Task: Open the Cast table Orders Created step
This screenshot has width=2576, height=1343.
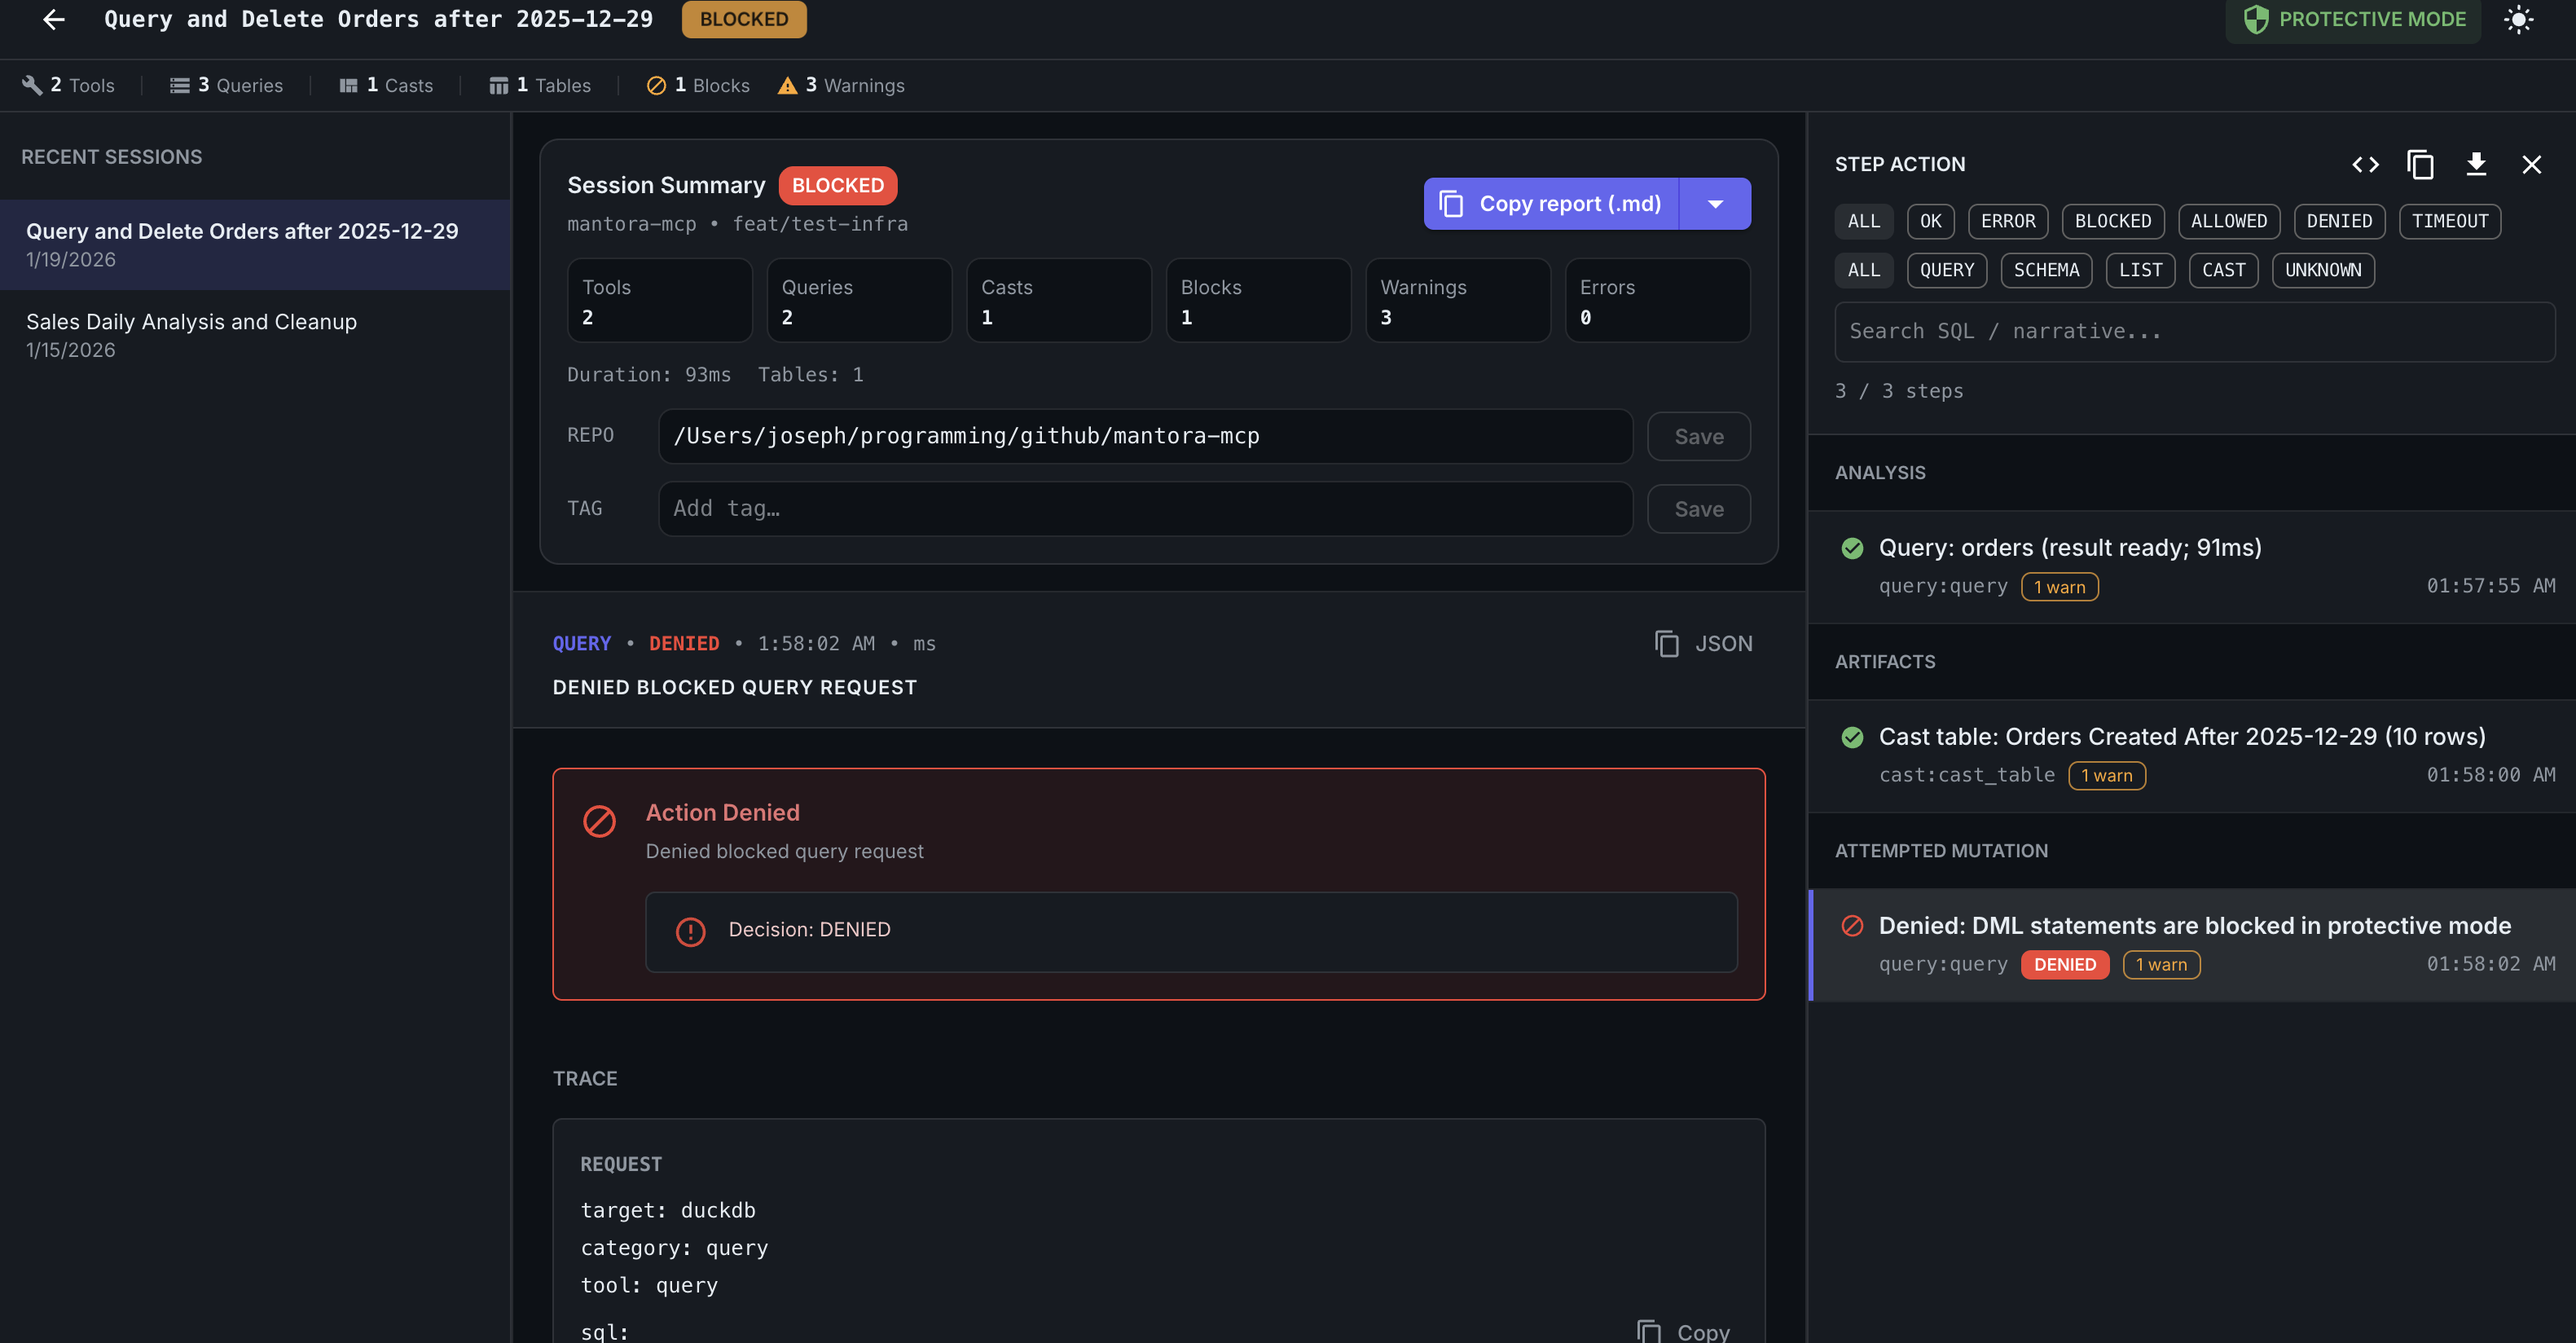Action: click(2181, 737)
